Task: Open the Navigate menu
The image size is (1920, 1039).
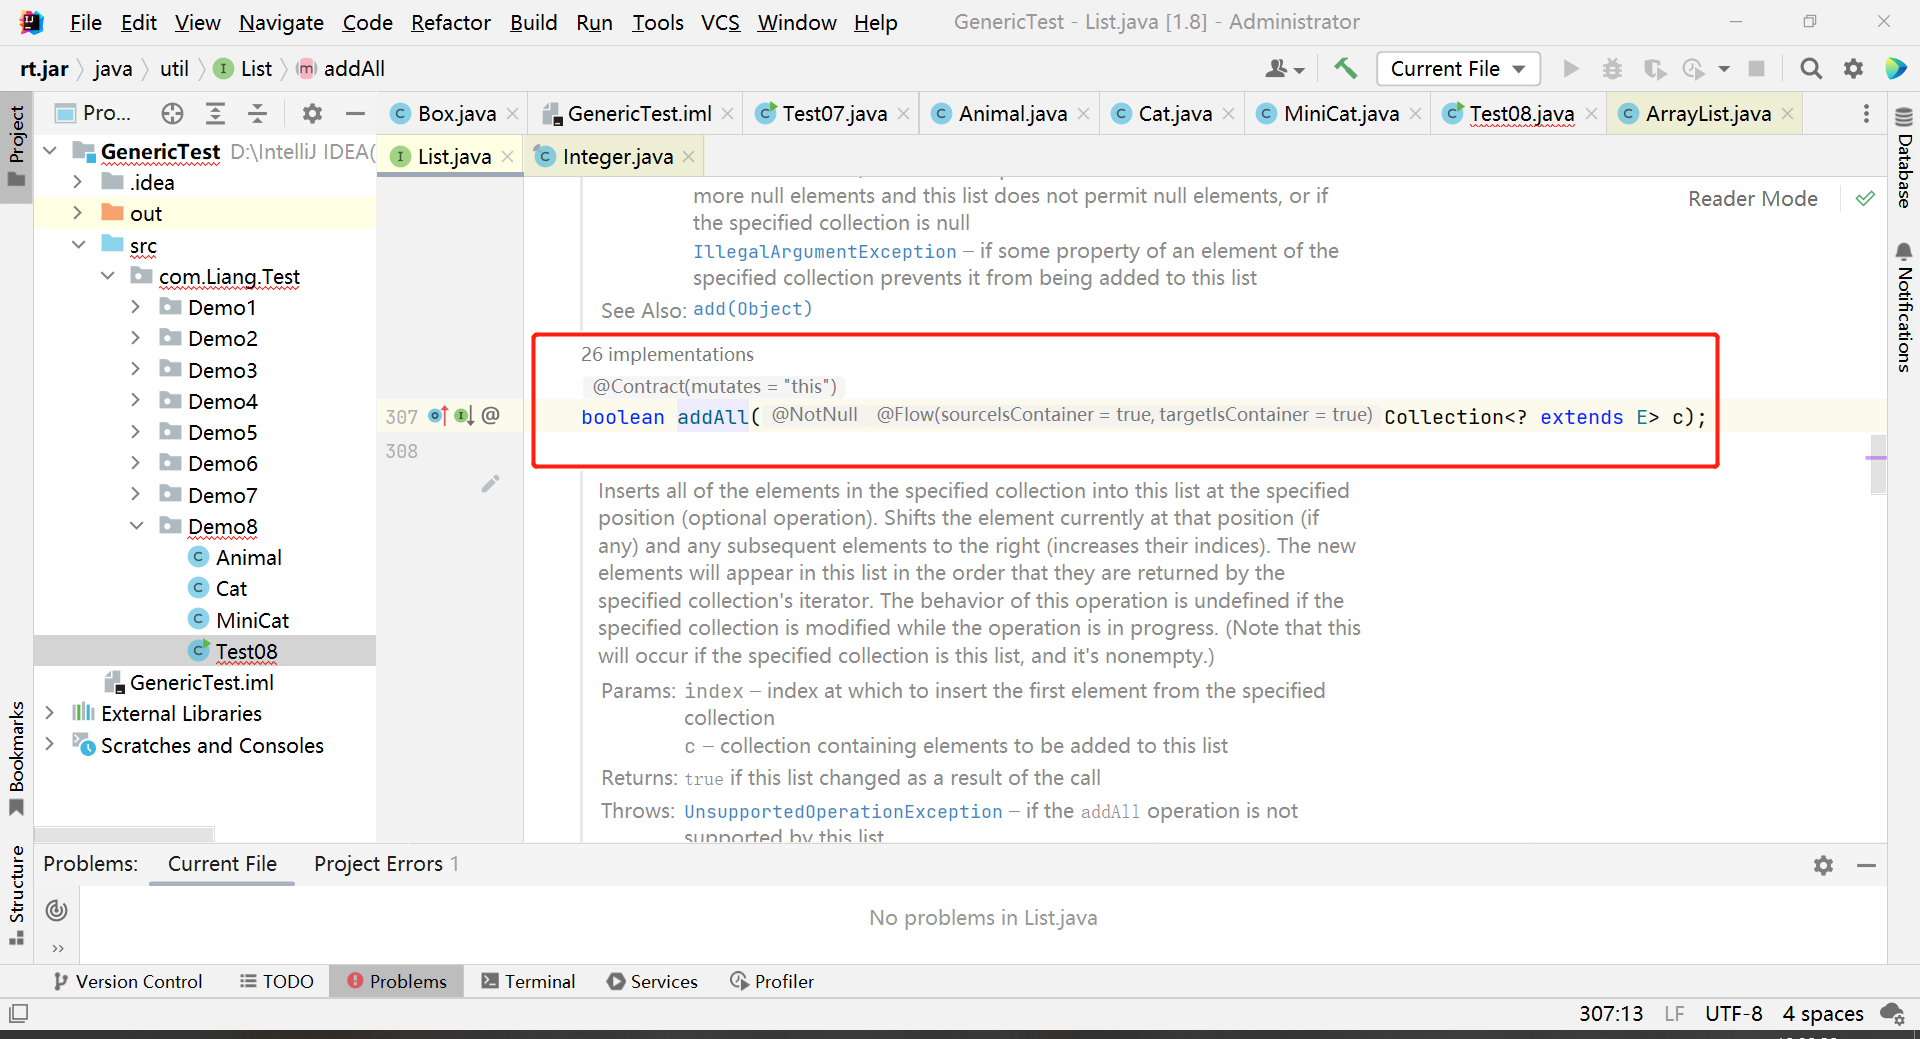Action: pyautogui.click(x=281, y=22)
